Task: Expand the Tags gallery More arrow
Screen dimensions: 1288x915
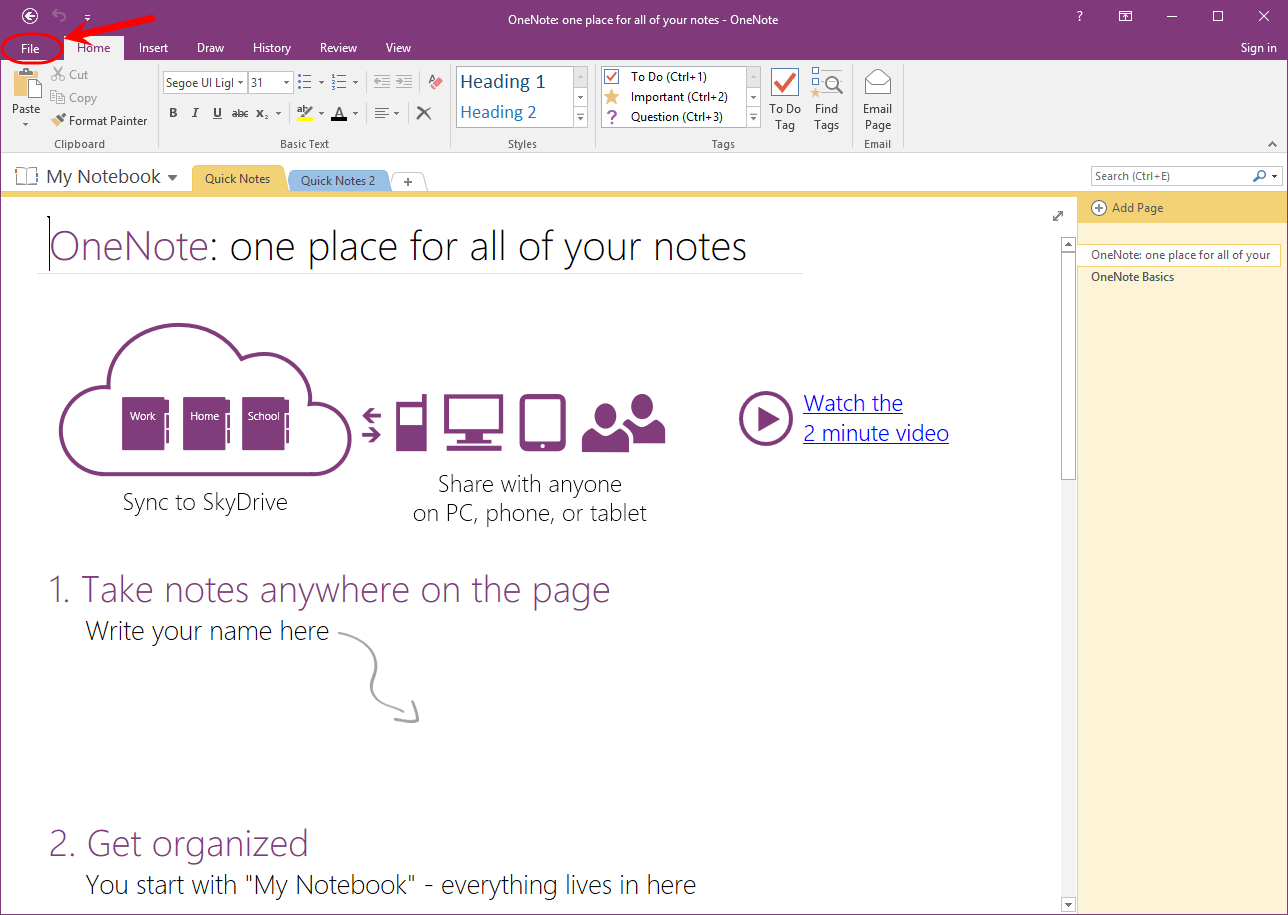Action: [753, 118]
